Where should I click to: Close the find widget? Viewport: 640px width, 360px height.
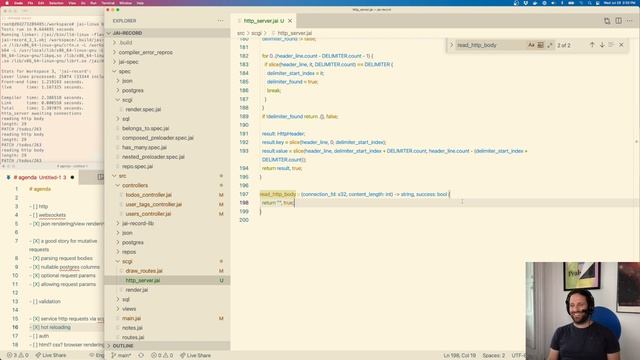coord(621,45)
